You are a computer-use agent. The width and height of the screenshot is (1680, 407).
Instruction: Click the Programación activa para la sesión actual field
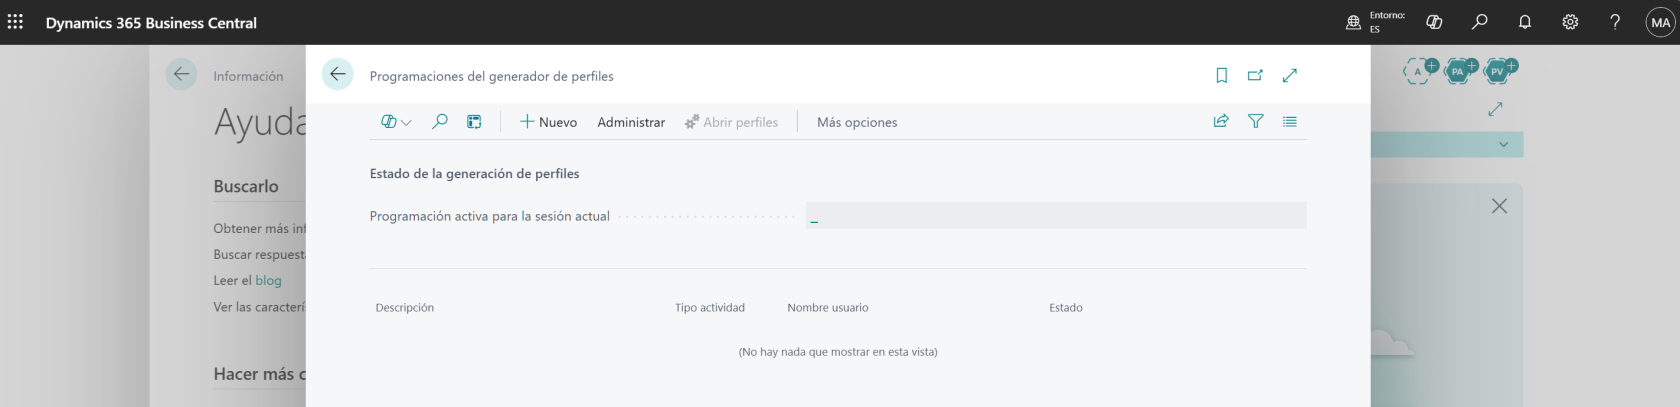[1056, 216]
